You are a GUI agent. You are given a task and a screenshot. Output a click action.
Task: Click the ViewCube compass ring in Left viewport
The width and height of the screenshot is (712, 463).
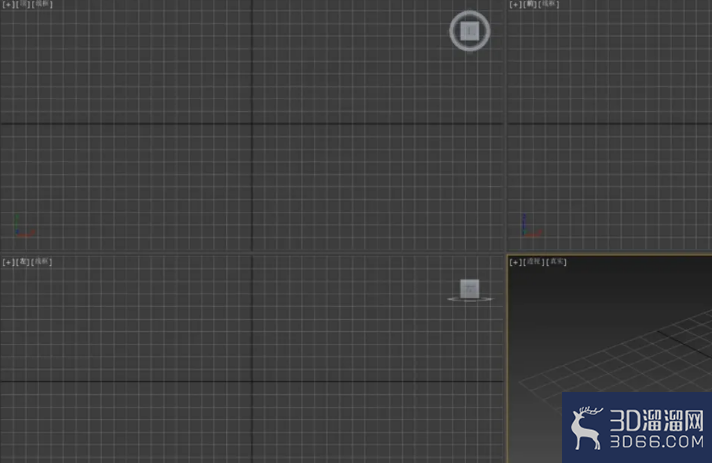pyautogui.click(x=470, y=300)
